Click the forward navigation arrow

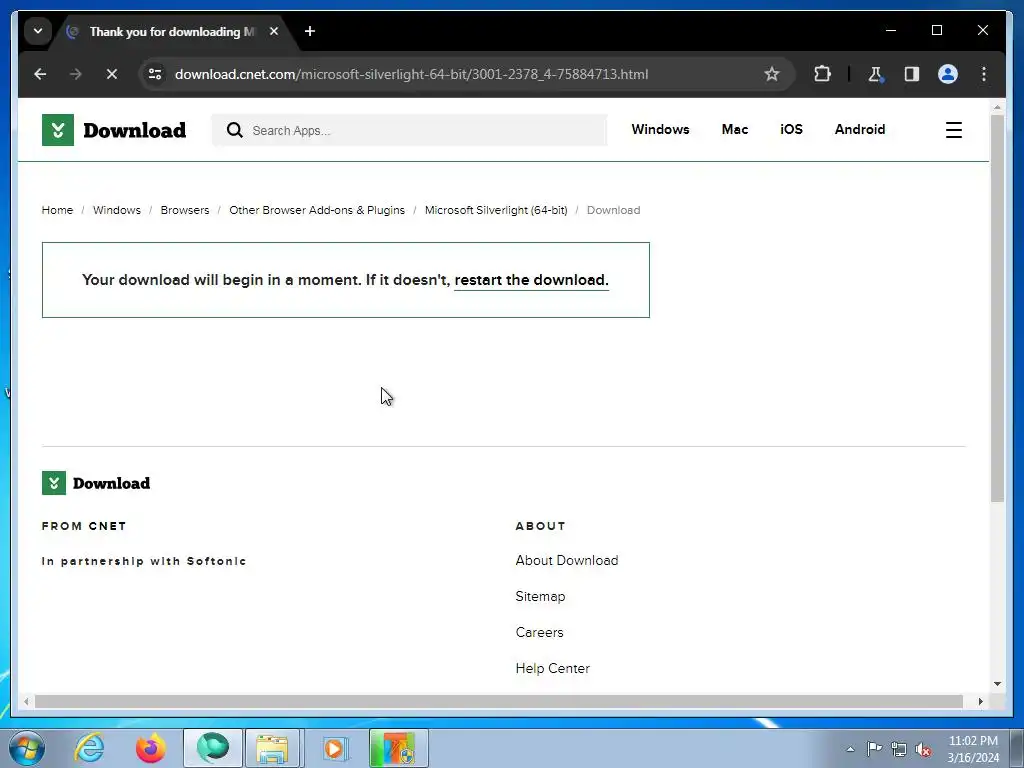click(x=76, y=74)
